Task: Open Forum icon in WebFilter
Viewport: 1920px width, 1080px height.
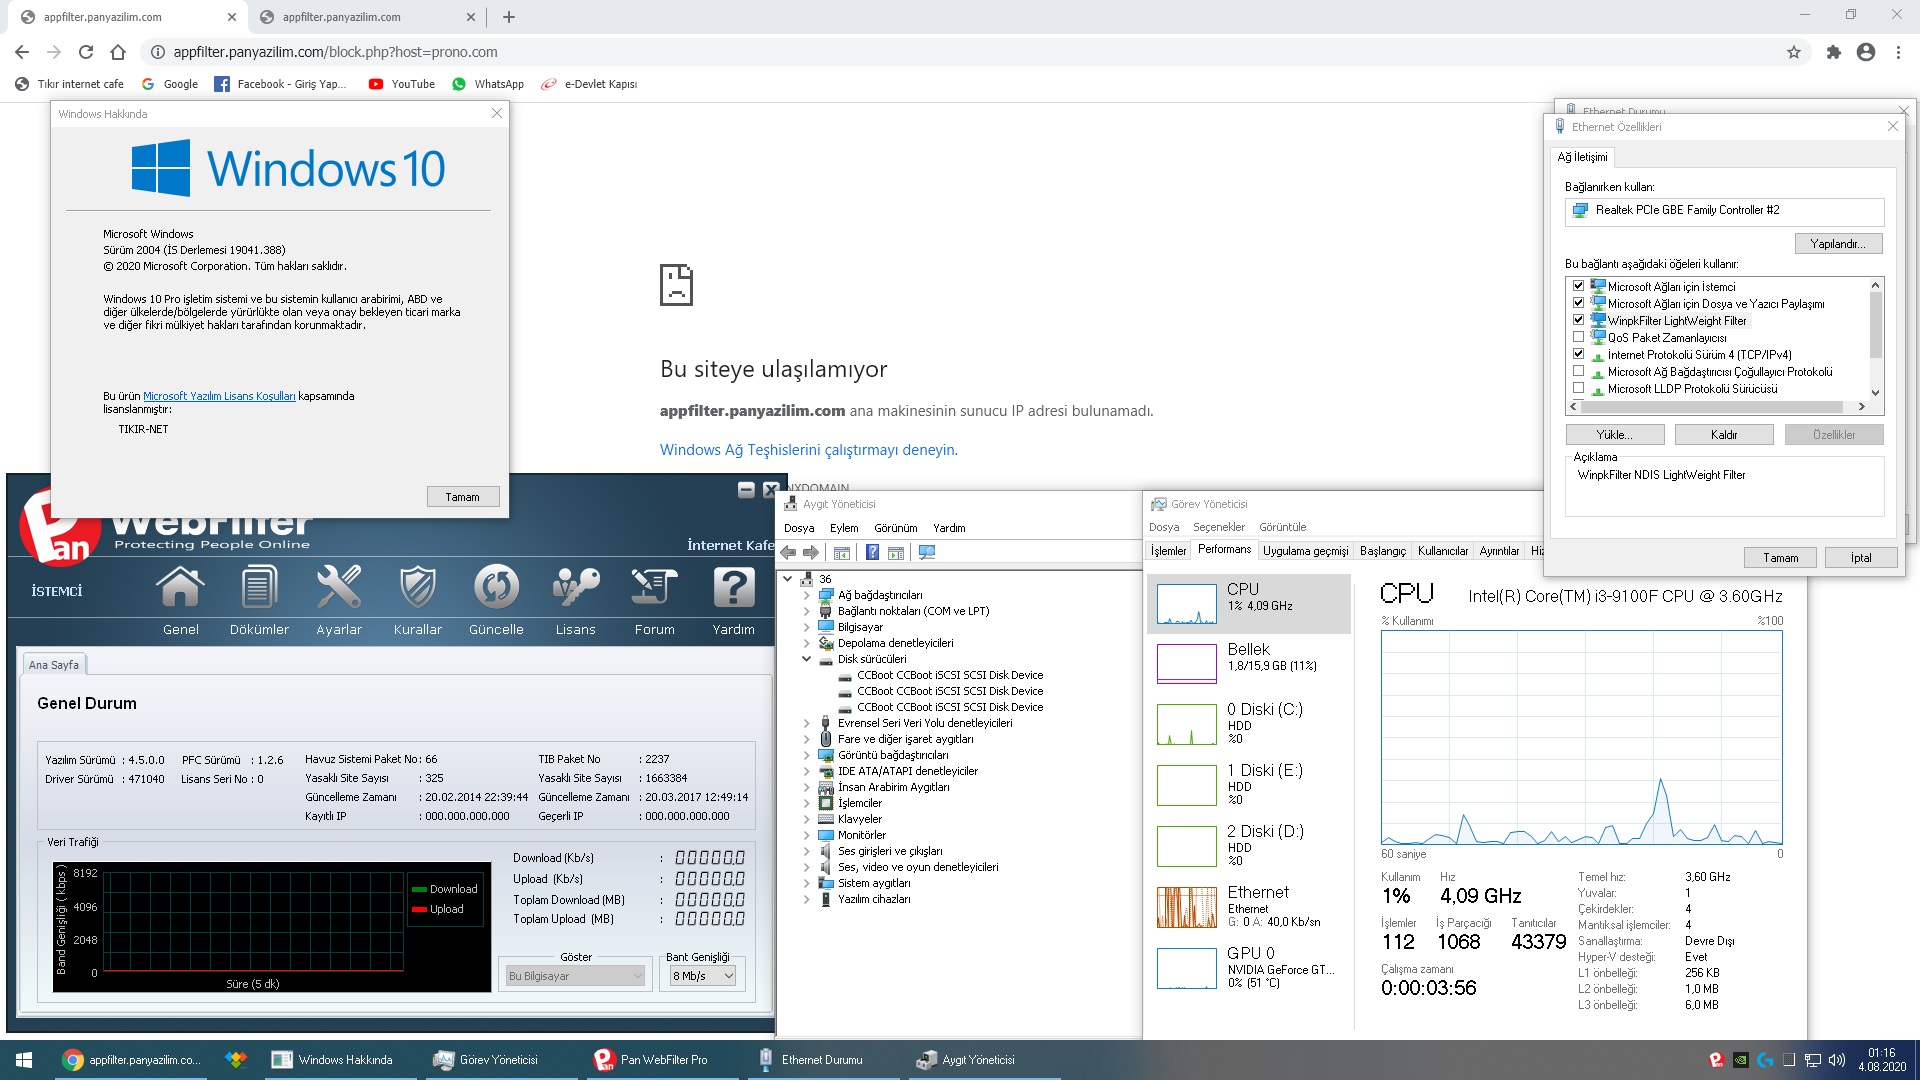Action: 654,588
